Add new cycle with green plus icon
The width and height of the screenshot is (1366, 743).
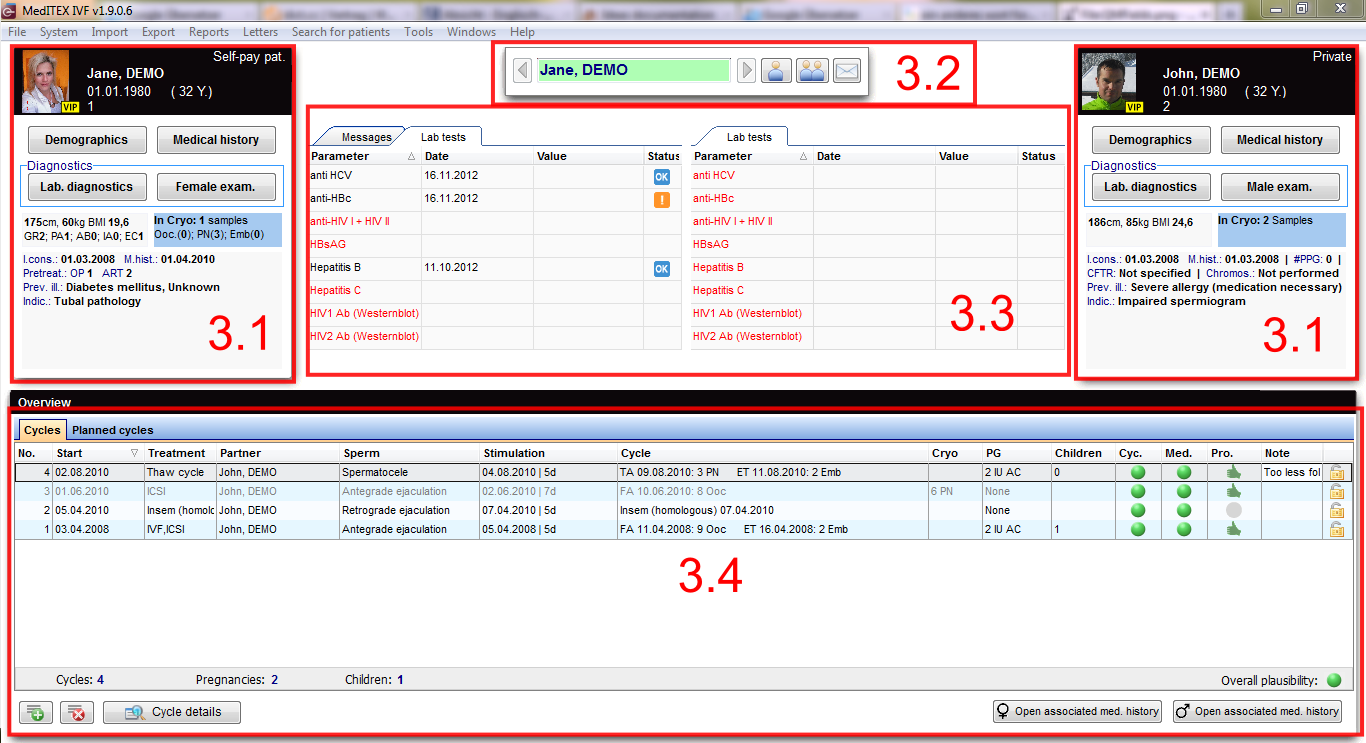pyautogui.click(x=36, y=712)
